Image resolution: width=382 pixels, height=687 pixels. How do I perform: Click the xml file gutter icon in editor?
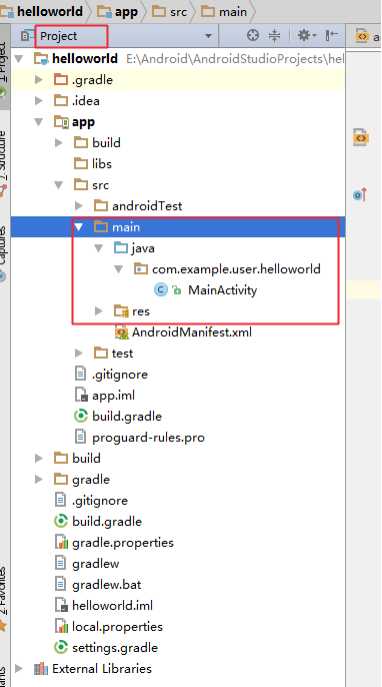[x=361, y=137]
